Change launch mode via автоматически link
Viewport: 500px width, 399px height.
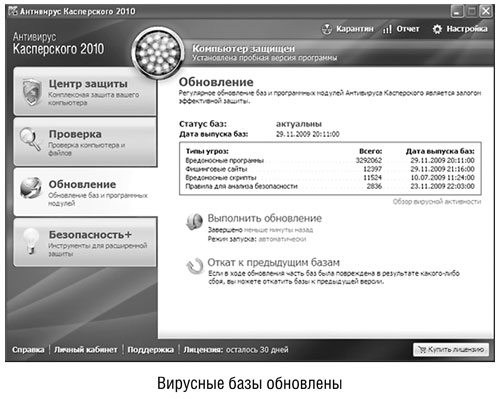pyautogui.click(x=282, y=239)
